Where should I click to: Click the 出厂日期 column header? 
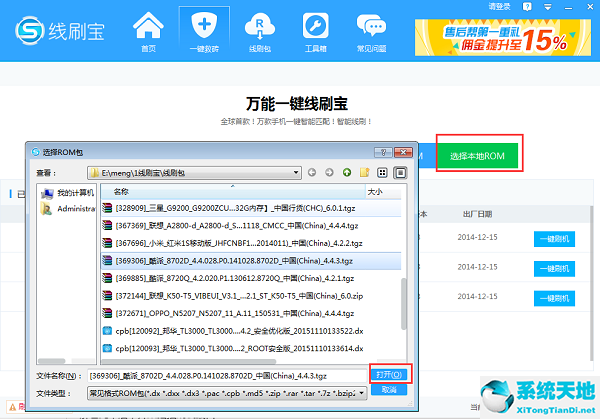[477, 214]
